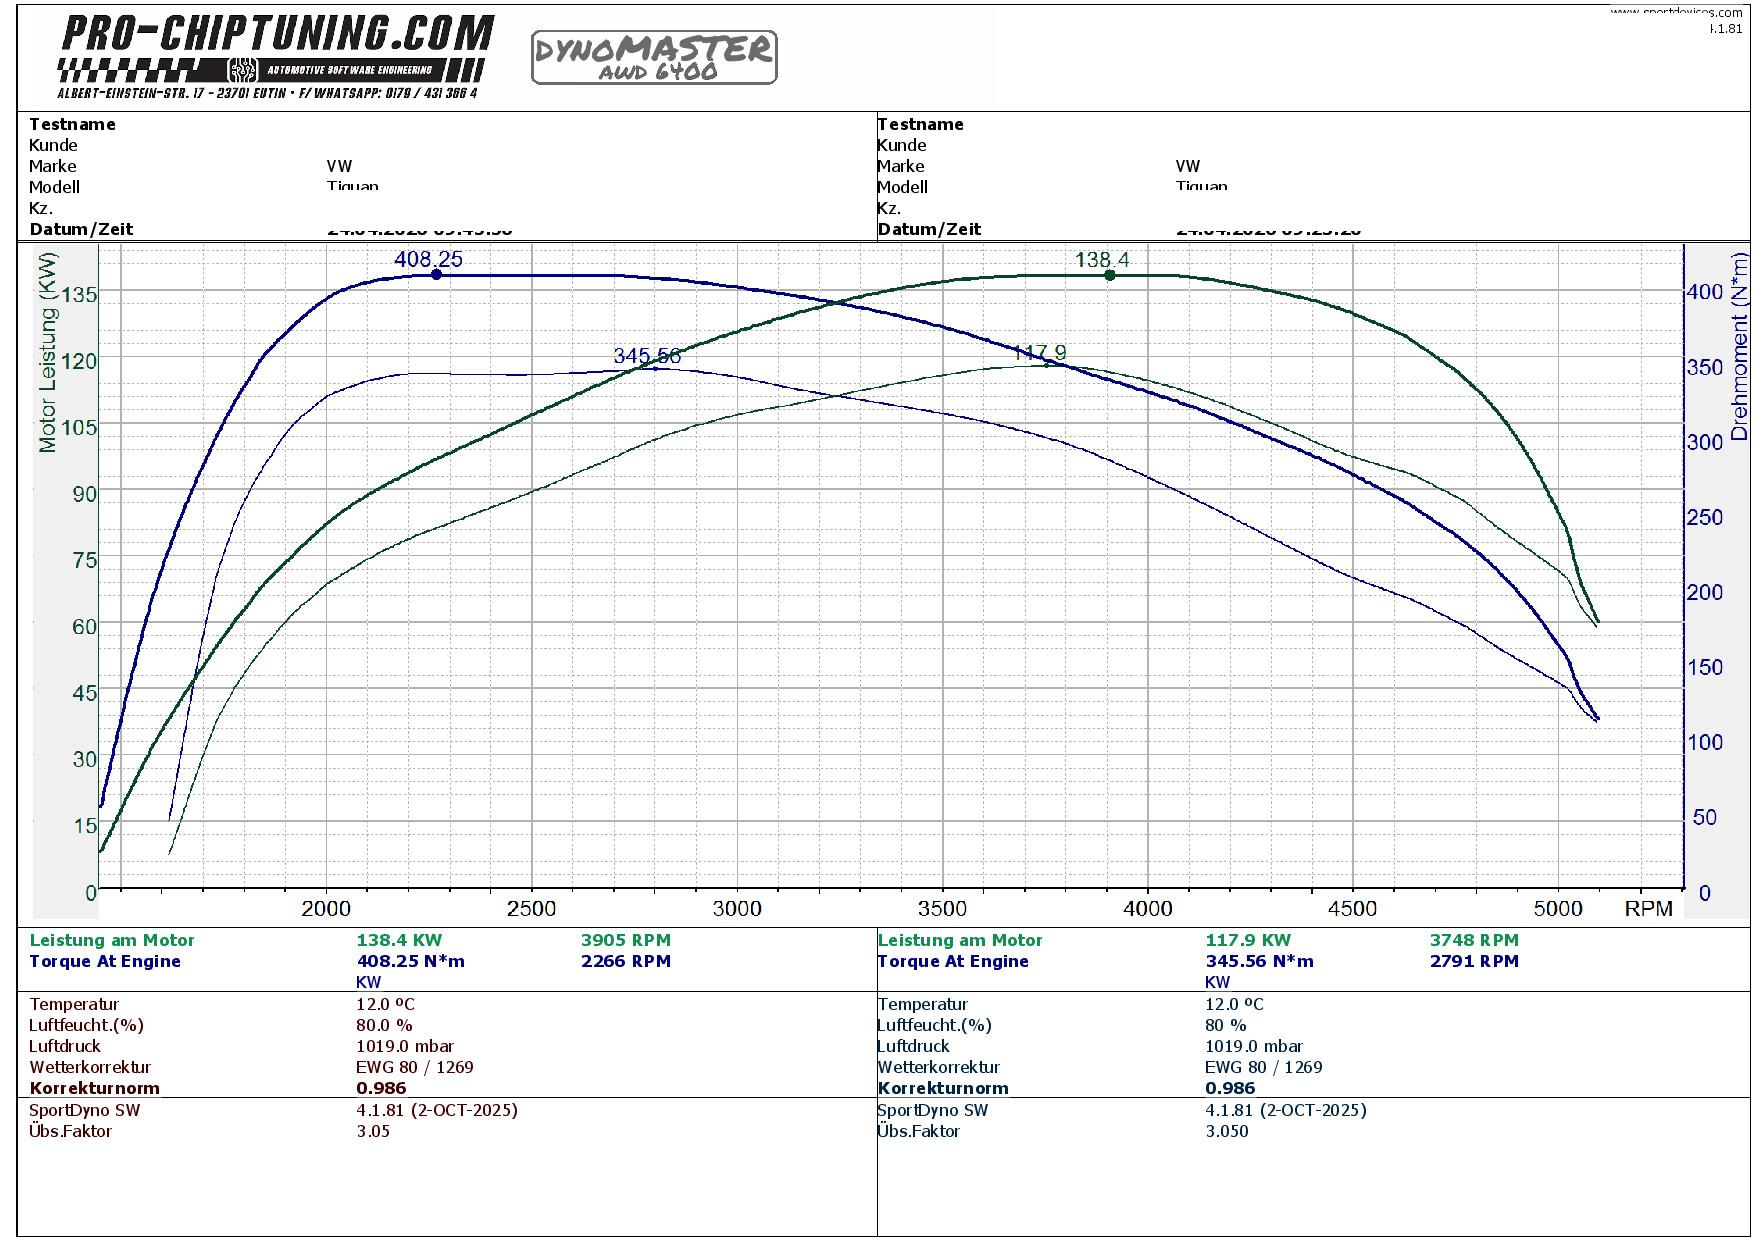Click the right Datum/Zeit label
The height and width of the screenshot is (1240, 1754).
929,229
